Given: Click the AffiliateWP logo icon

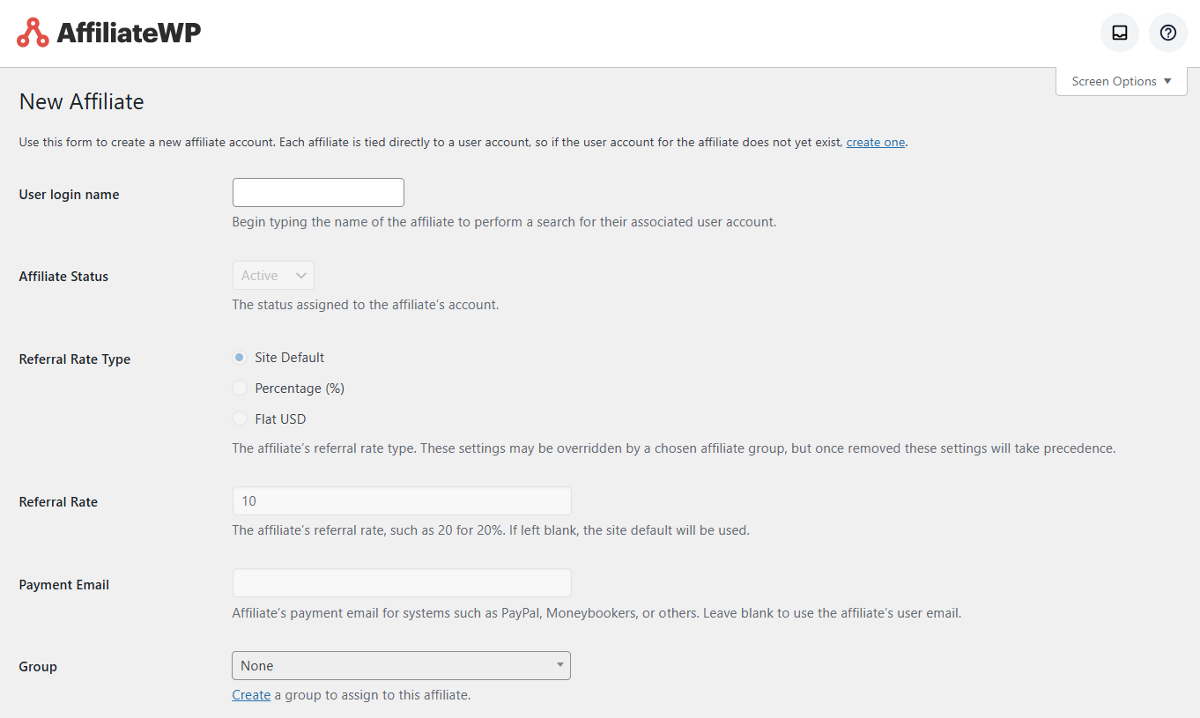Looking at the screenshot, I should coord(33,33).
